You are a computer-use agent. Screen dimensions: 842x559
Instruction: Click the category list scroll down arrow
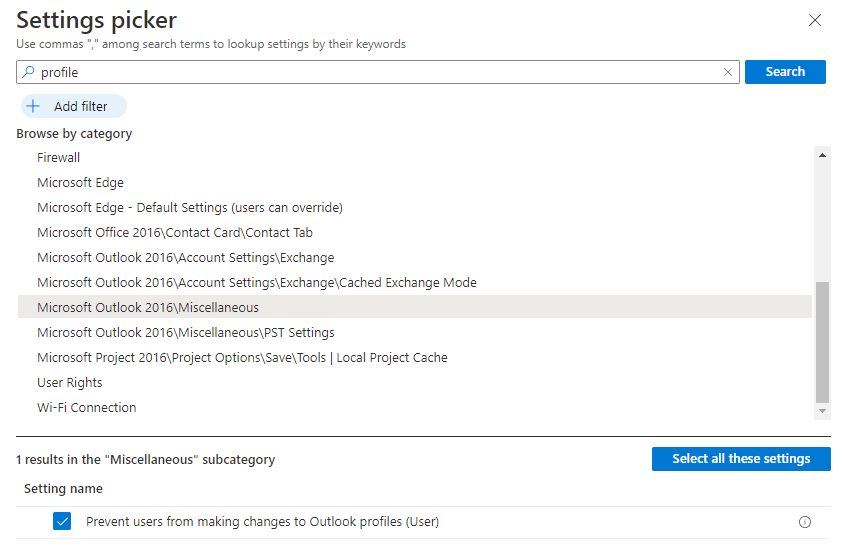click(x=822, y=411)
